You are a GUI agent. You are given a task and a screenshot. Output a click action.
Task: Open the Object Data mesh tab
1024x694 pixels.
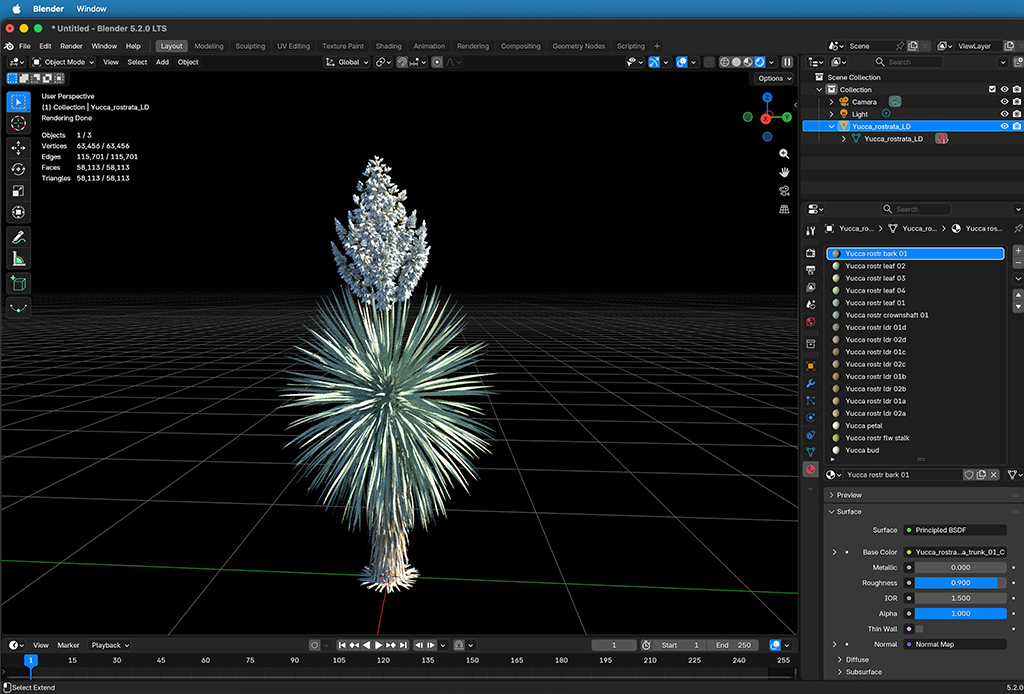810,451
